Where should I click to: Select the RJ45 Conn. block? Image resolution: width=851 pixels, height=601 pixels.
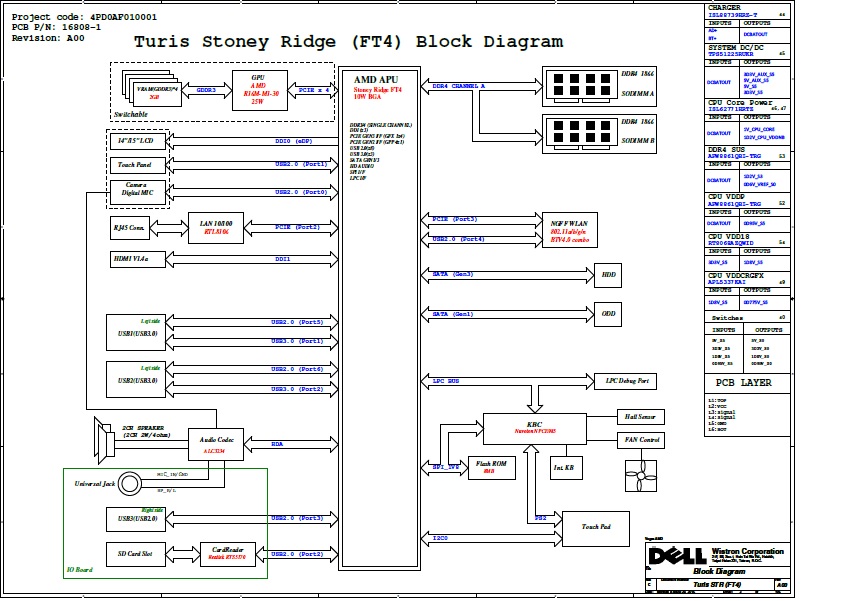pos(131,228)
